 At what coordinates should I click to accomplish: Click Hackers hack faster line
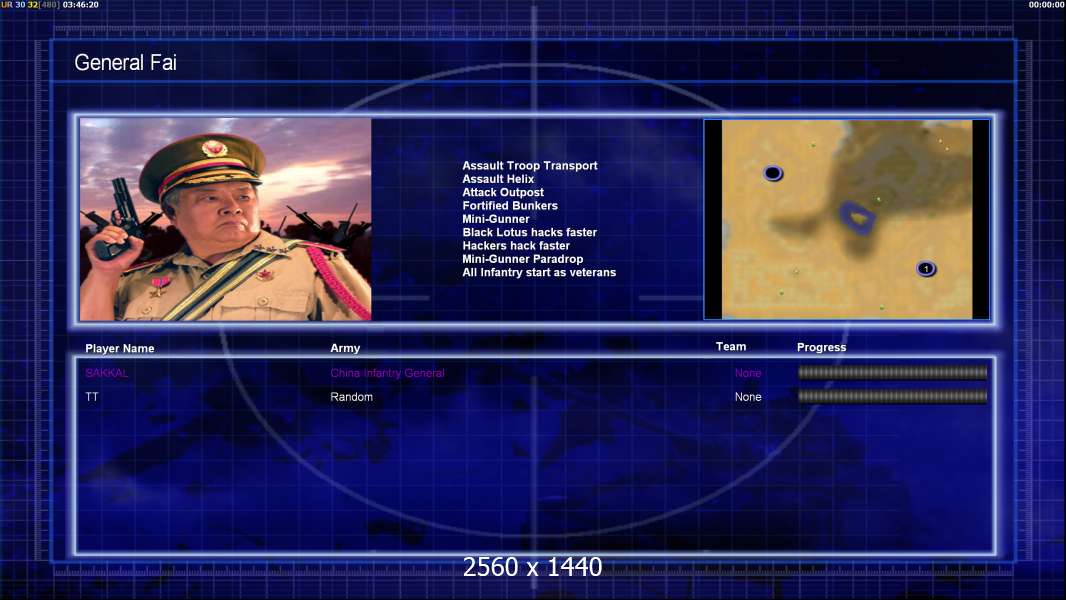[x=516, y=245]
